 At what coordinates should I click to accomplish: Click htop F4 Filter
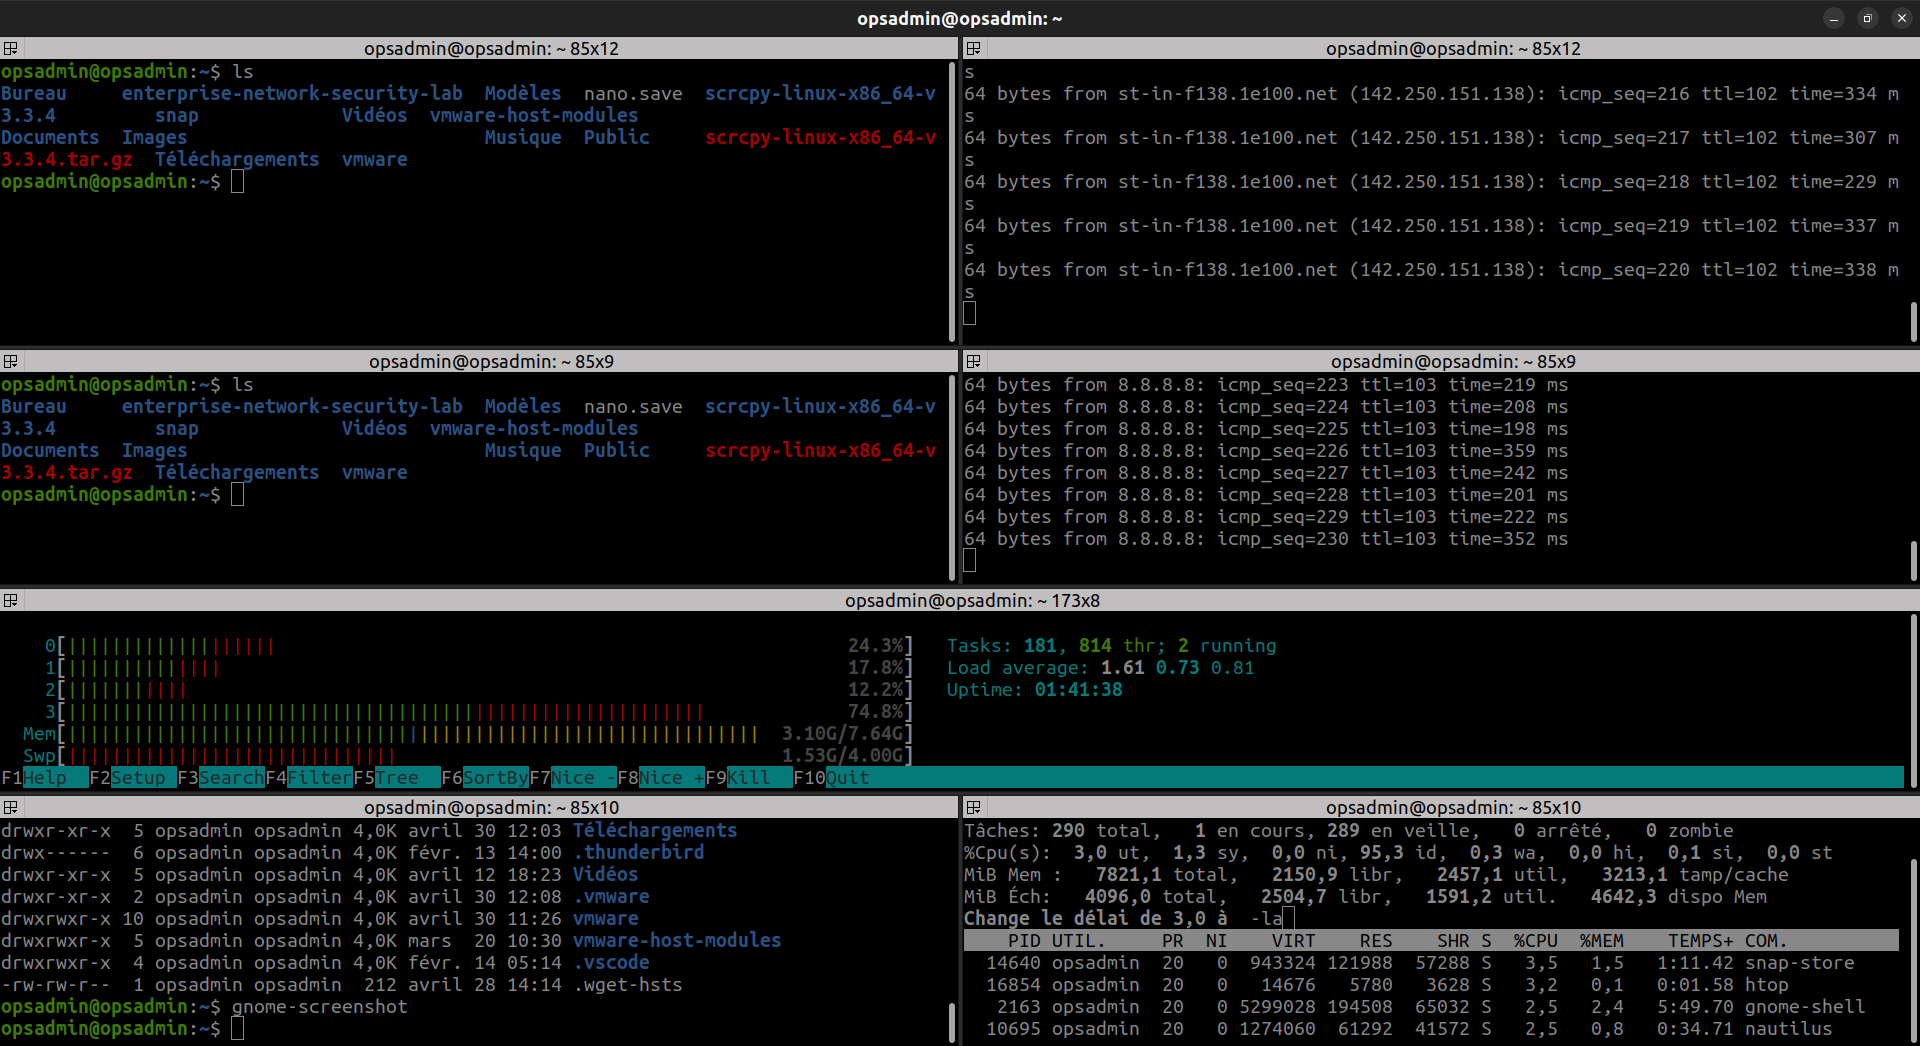point(308,777)
